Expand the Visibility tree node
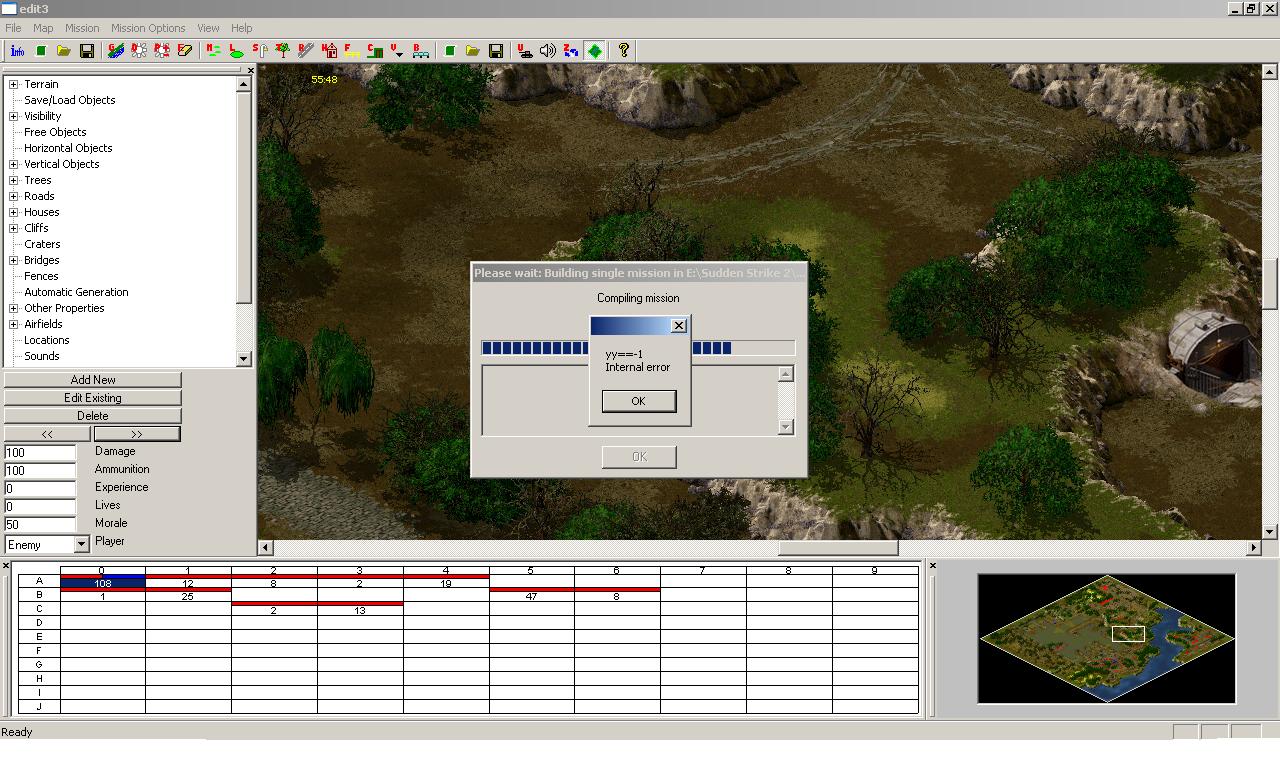This screenshot has height=768, width=1280. point(14,116)
